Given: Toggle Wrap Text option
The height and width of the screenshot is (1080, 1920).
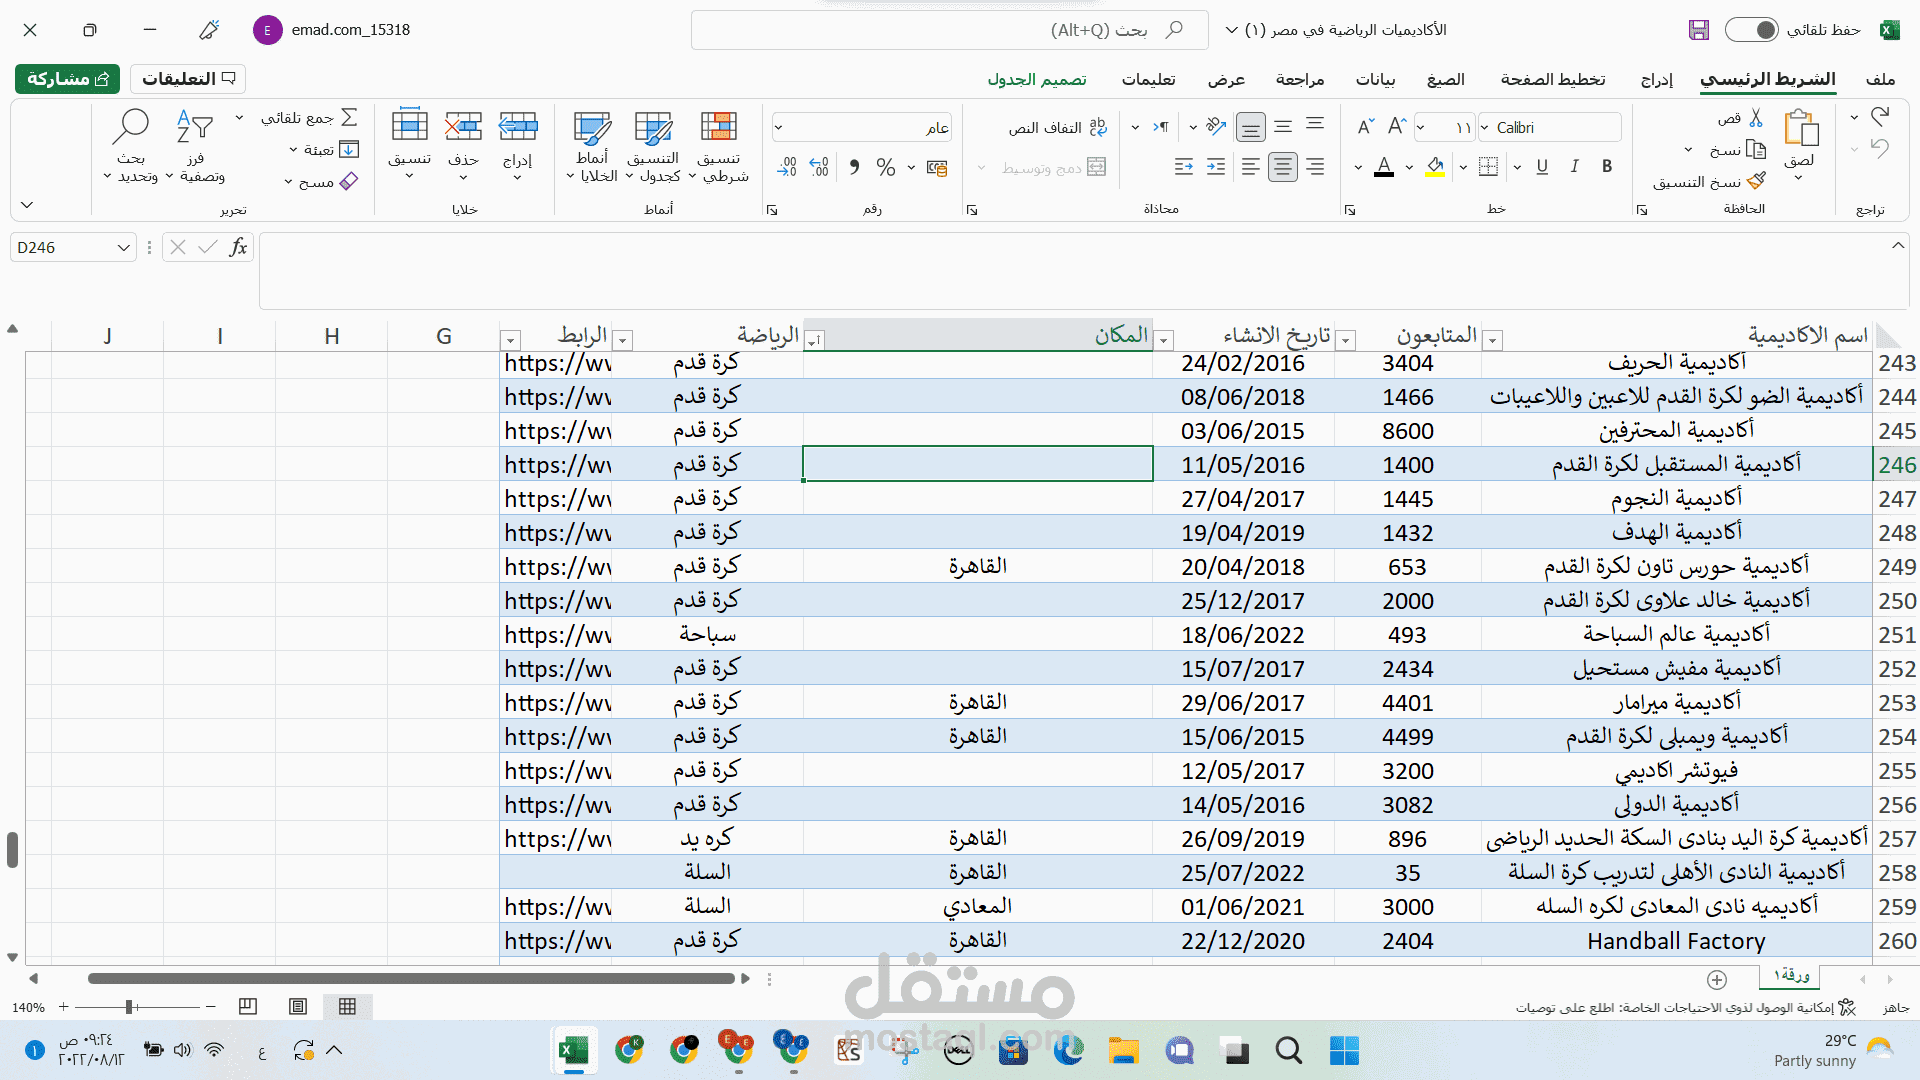Looking at the screenshot, I should 1058,128.
